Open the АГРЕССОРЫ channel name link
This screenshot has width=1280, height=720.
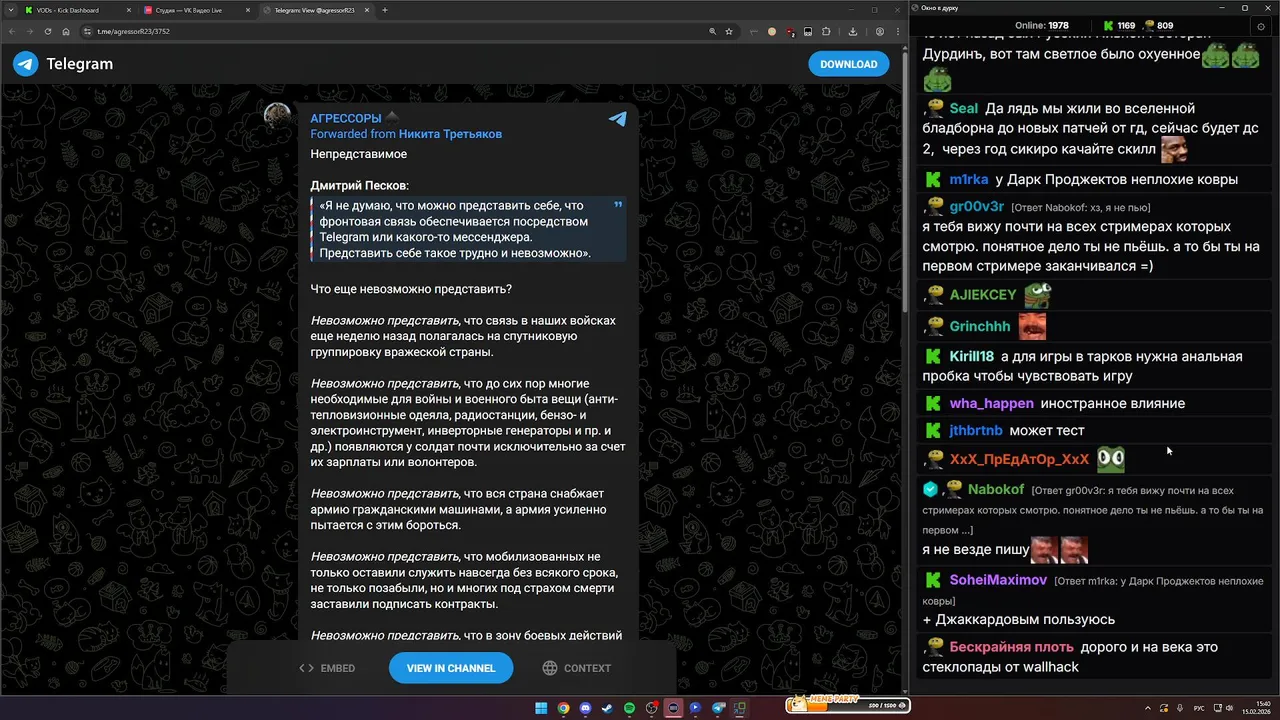(346, 118)
